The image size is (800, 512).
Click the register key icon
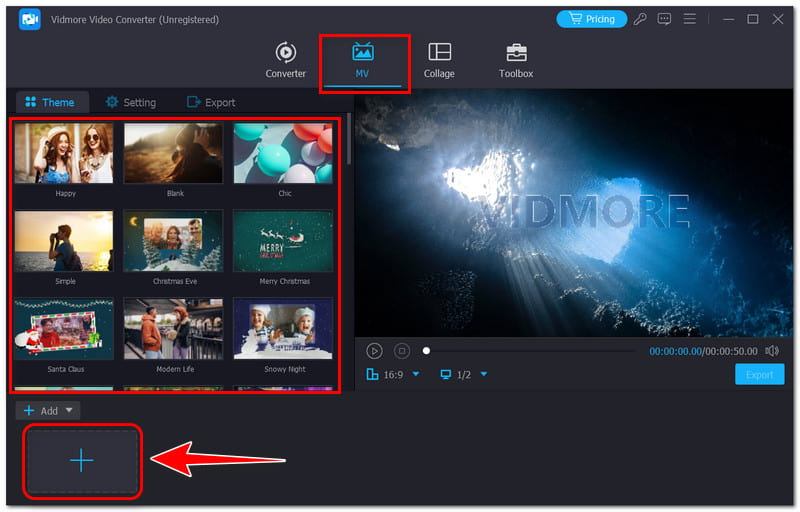pos(640,19)
